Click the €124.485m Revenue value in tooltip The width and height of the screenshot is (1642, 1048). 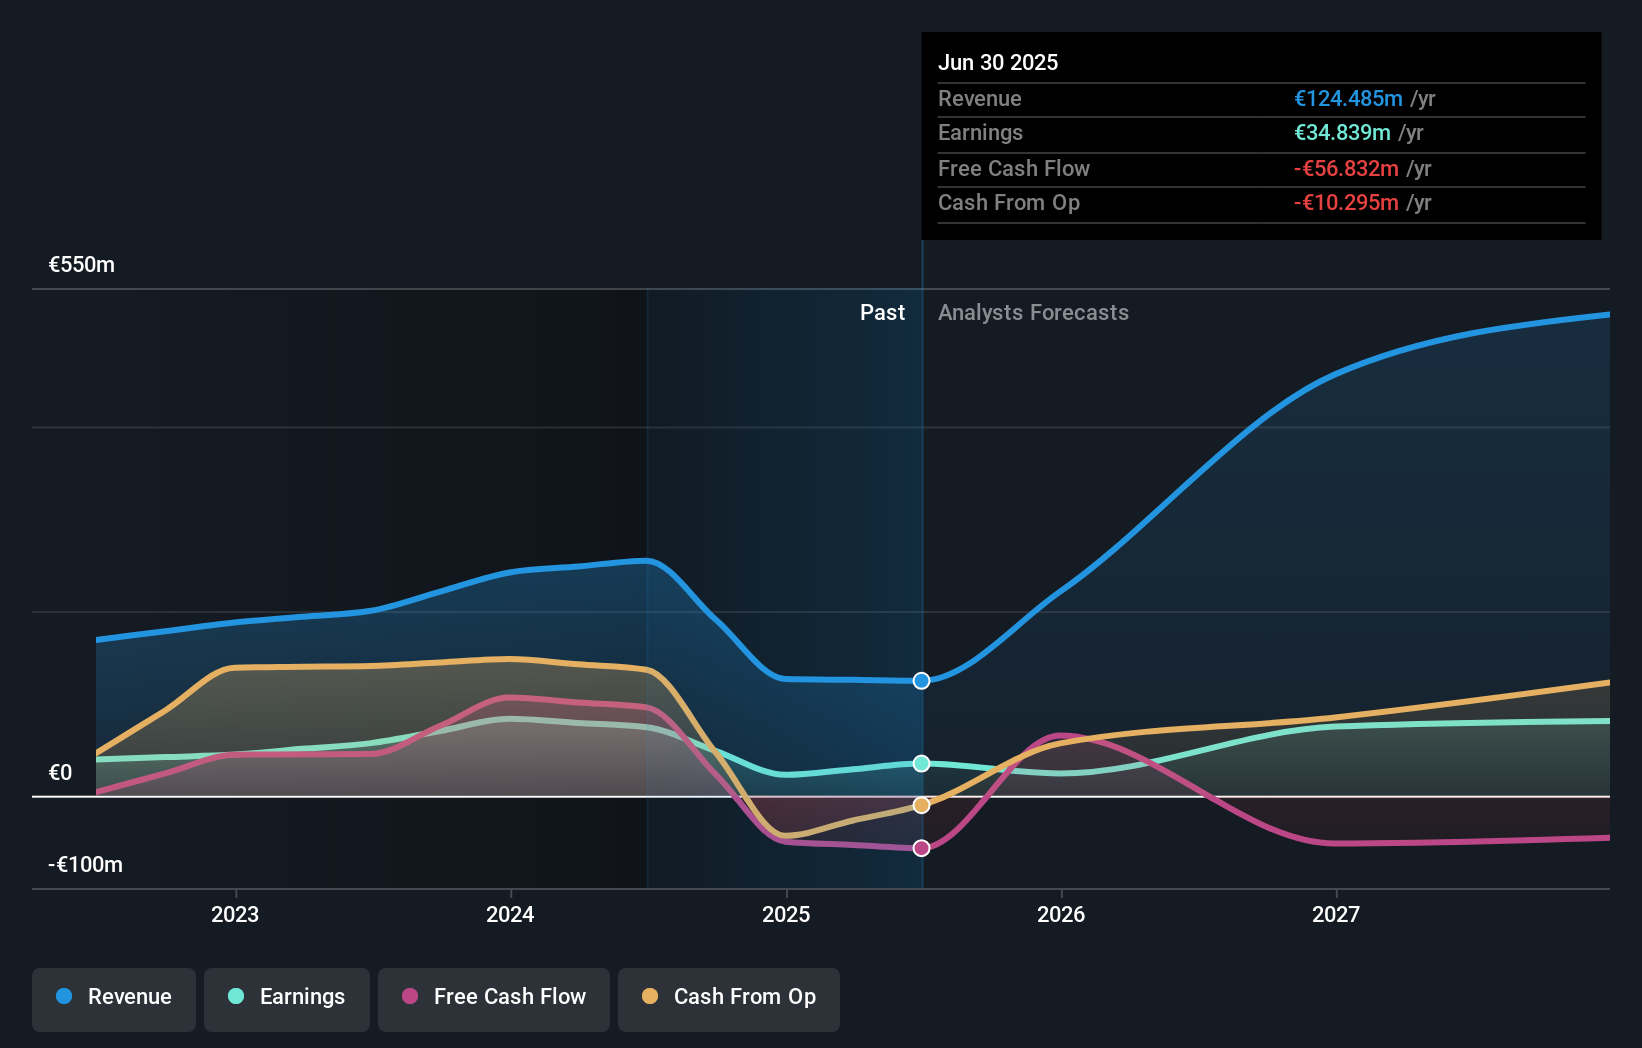point(1347,98)
